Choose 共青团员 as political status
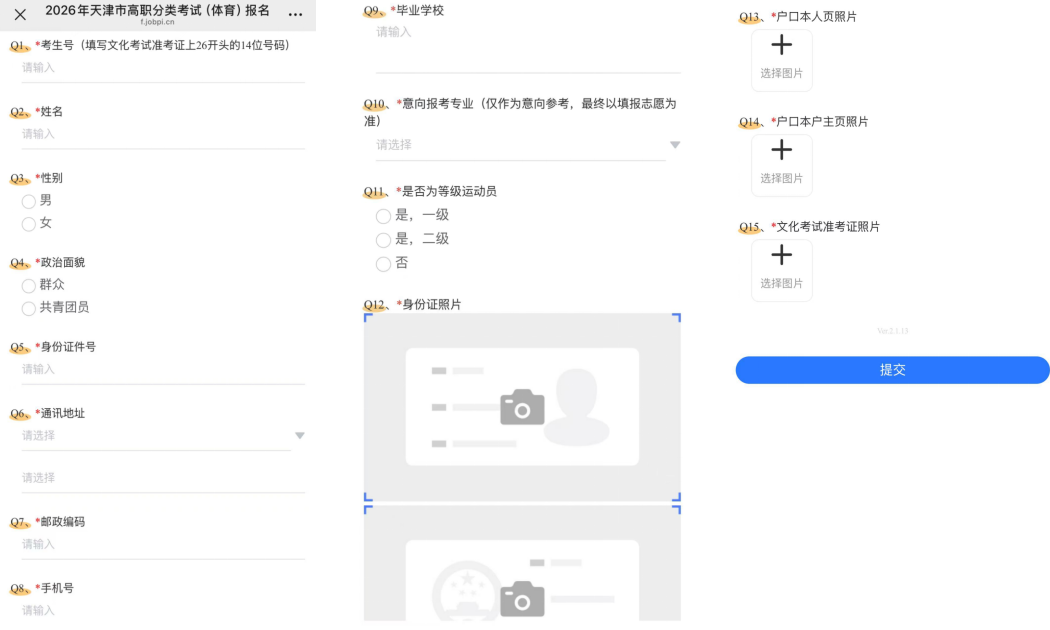Viewport: 1050px width, 630px height. 29,308
